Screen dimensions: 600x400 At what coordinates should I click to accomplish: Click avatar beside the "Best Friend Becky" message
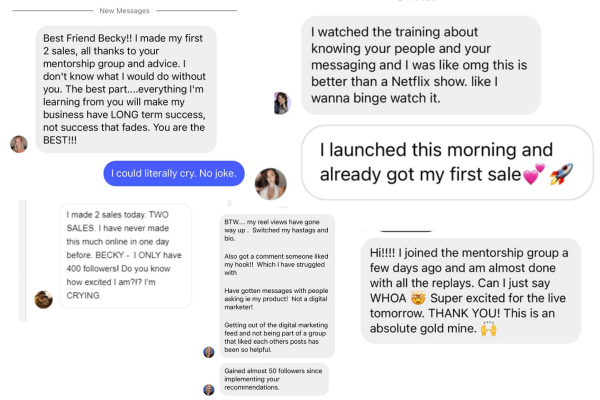(x=19, y=144)
